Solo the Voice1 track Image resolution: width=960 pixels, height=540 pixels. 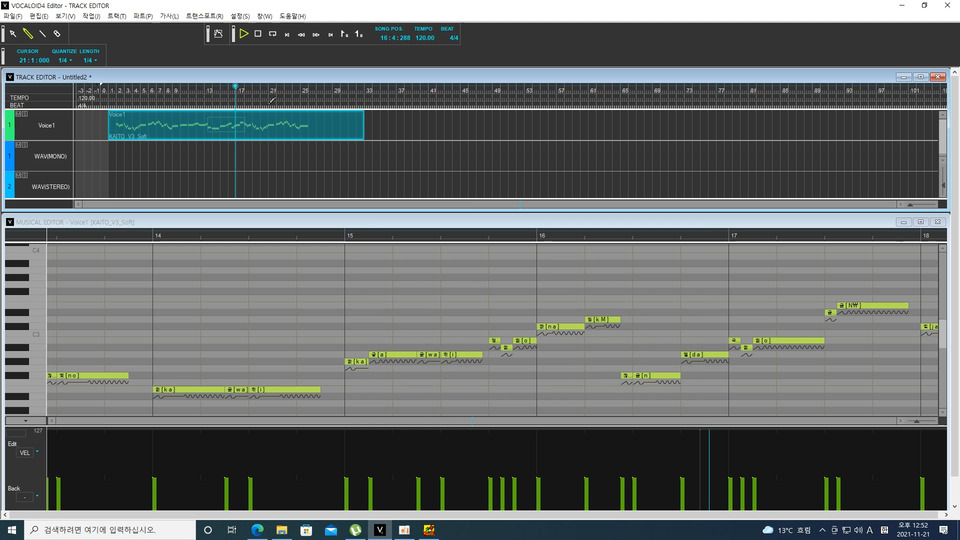tap(25, 114)
